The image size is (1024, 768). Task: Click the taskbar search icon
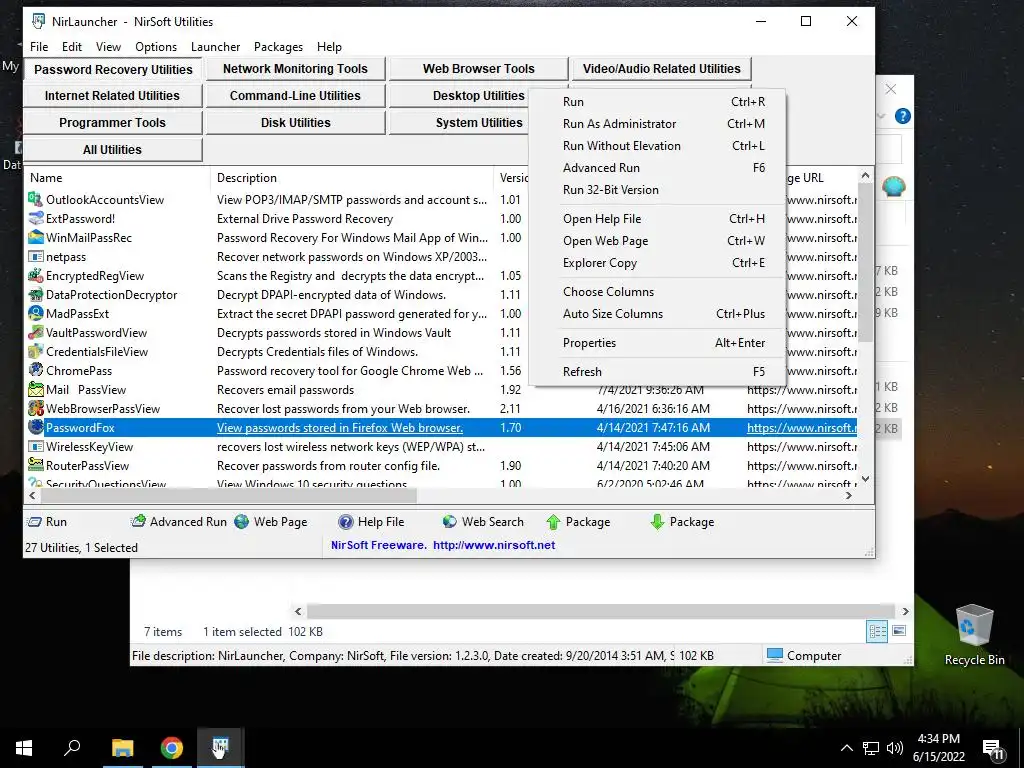click(x=72, y=747)
